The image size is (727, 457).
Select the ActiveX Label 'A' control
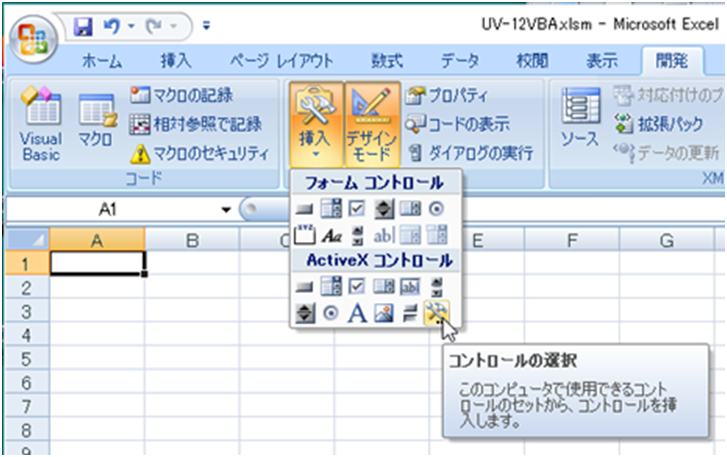click(357, 313)
